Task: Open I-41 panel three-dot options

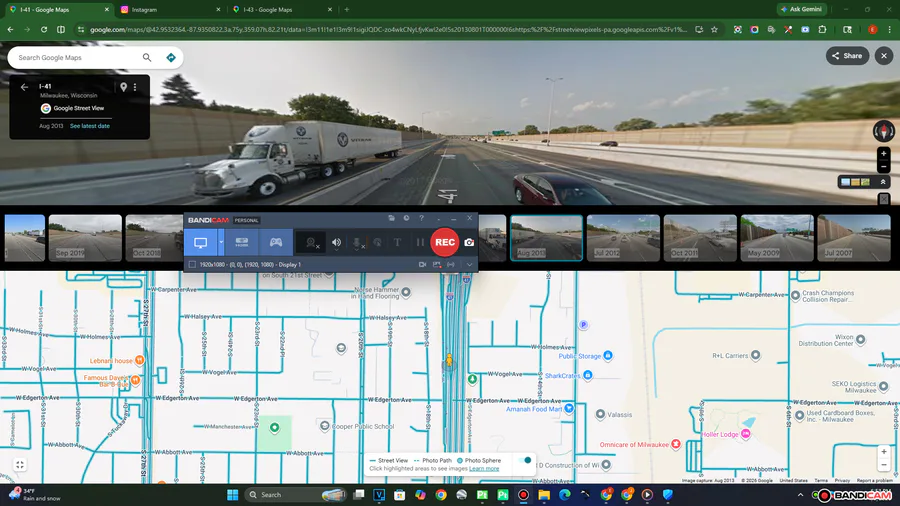Action: coord(135,87)
